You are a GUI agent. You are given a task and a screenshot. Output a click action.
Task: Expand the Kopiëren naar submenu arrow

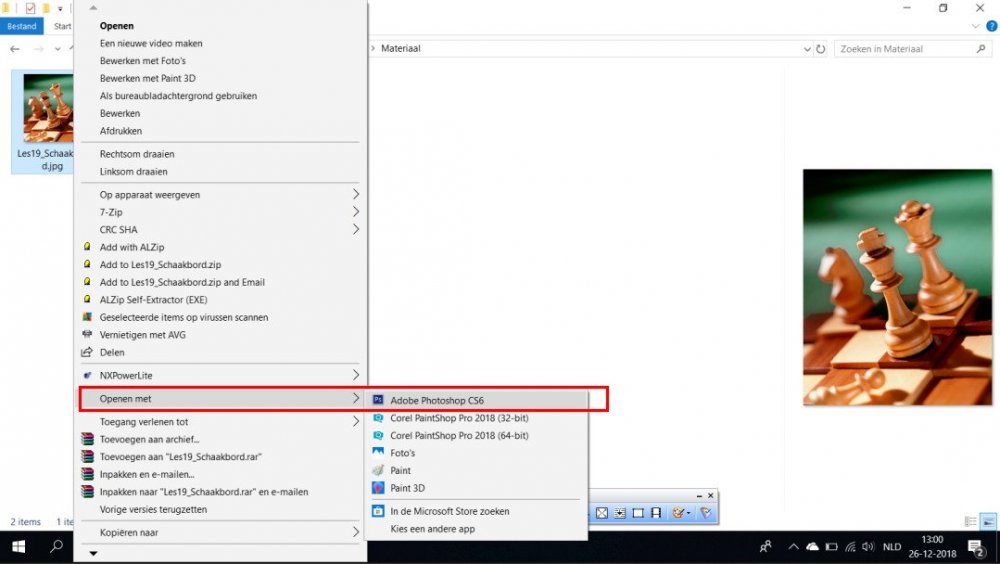(x=355, y=533)
